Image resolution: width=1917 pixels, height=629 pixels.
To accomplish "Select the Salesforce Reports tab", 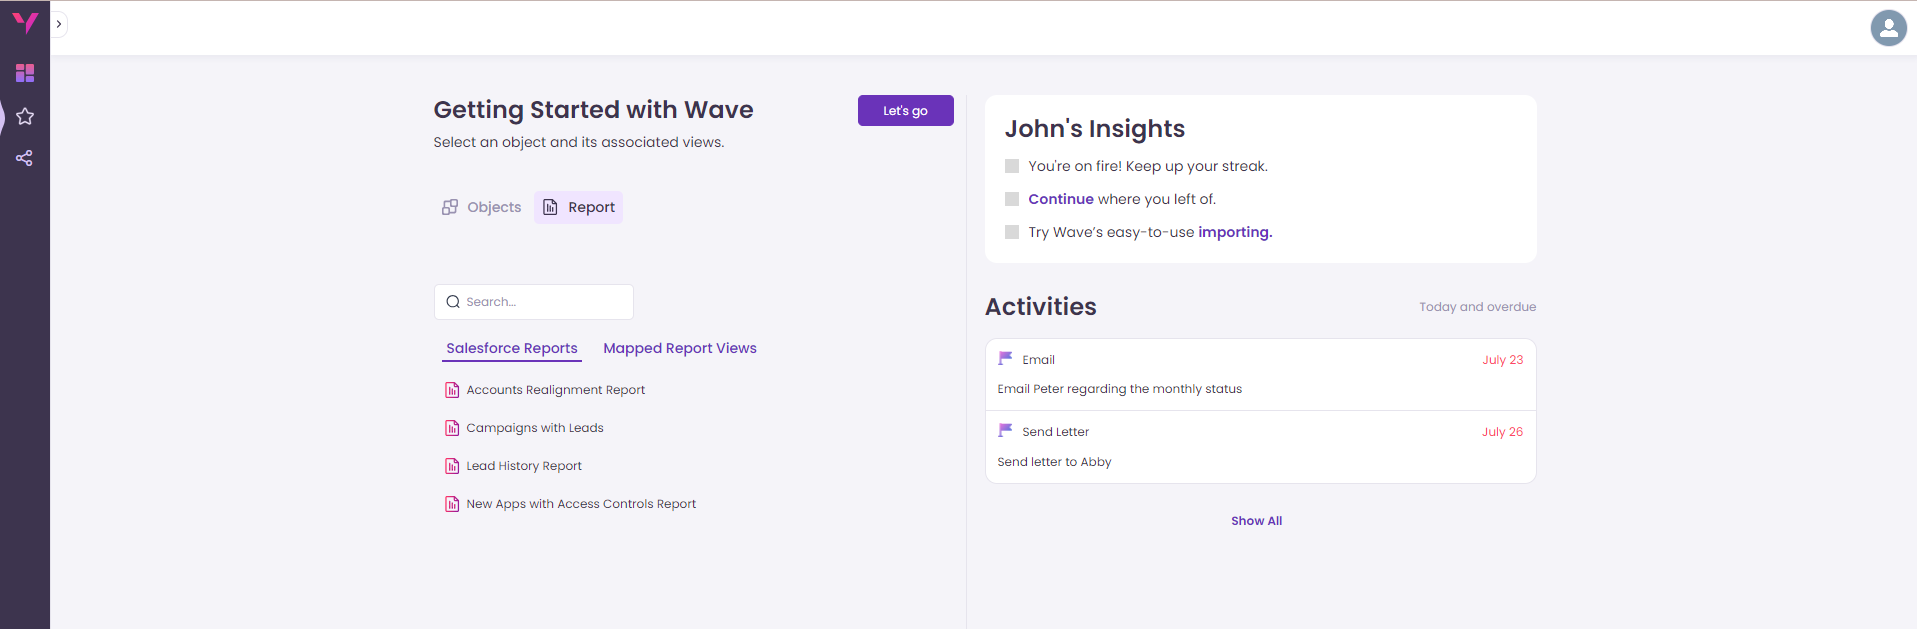I will tap(512, 348).
